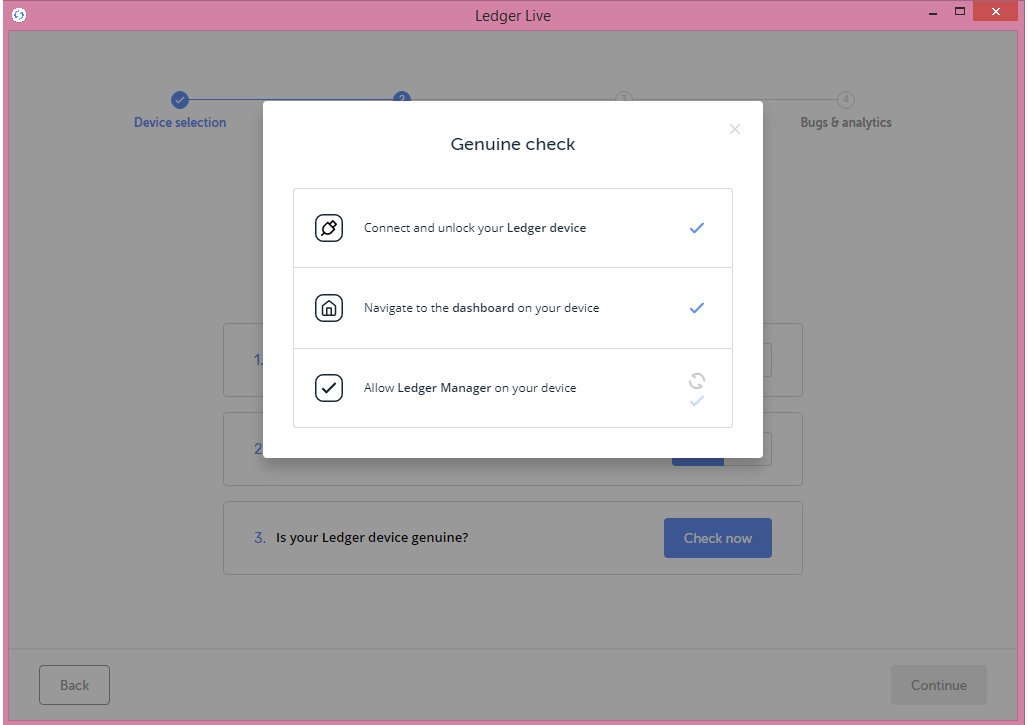The image size is (1028, 725).
Task: Click 'Navigate to the dashboard on your device' text
Action: pos(481,308)
